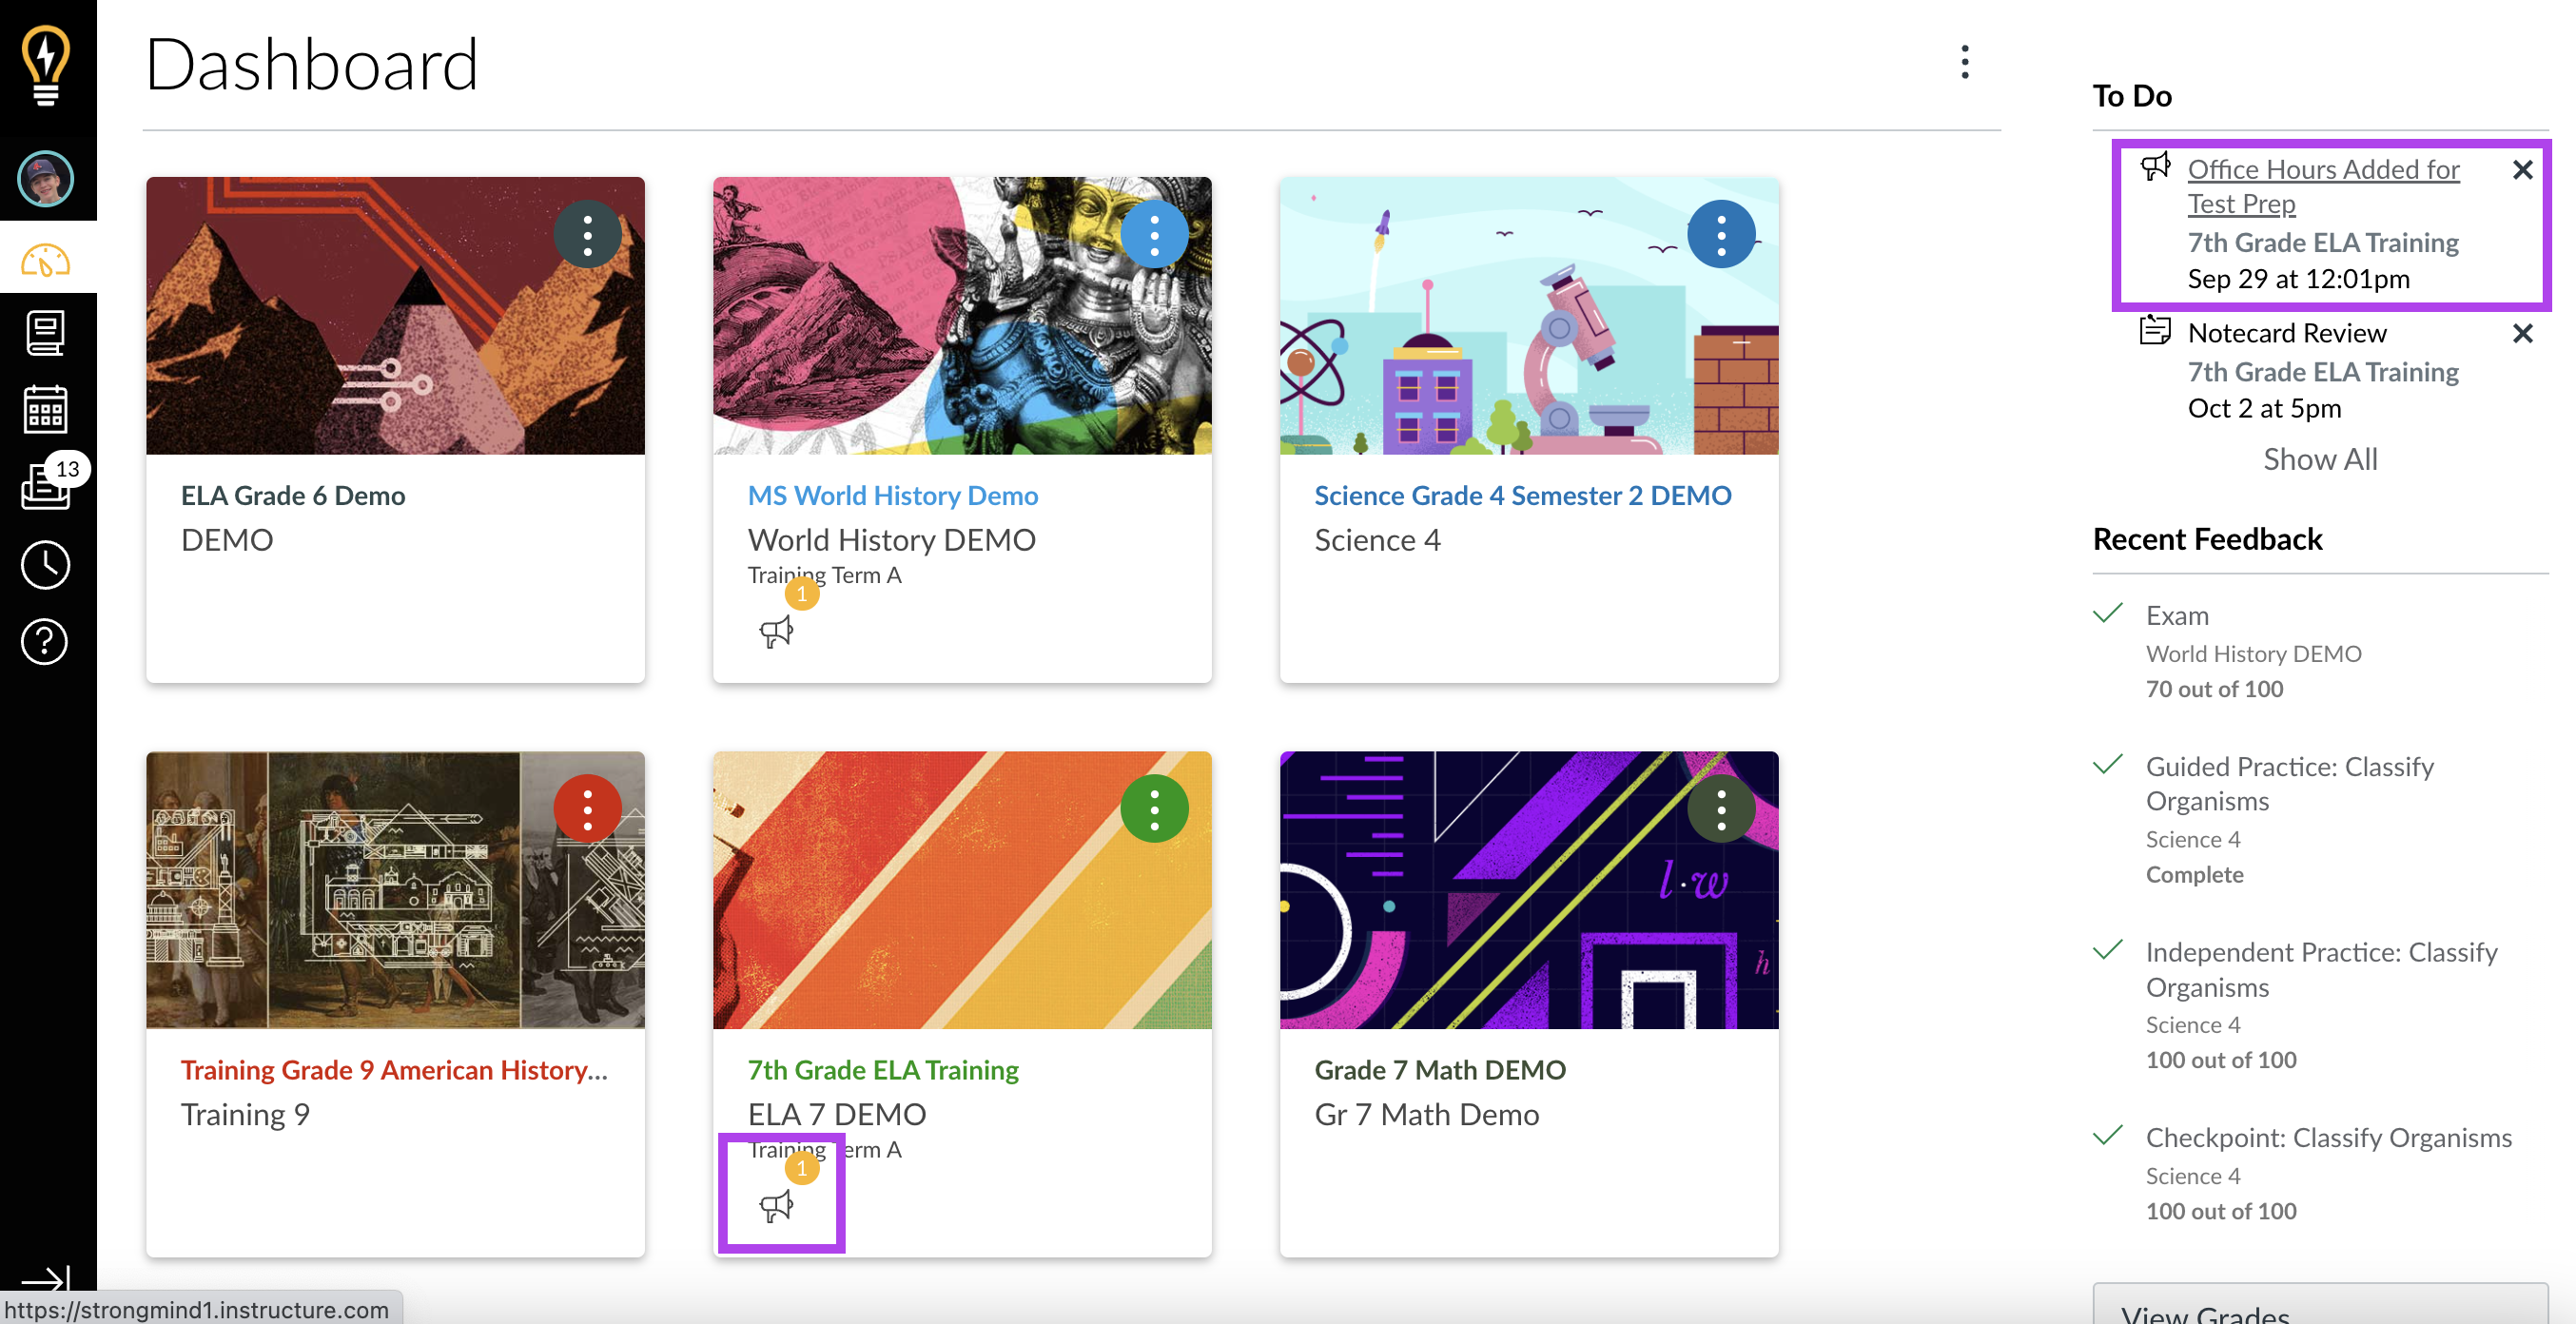
Task: Expand three-dot menu on Grade 7 Math DEMO
Action: (x=1720, y=808)
